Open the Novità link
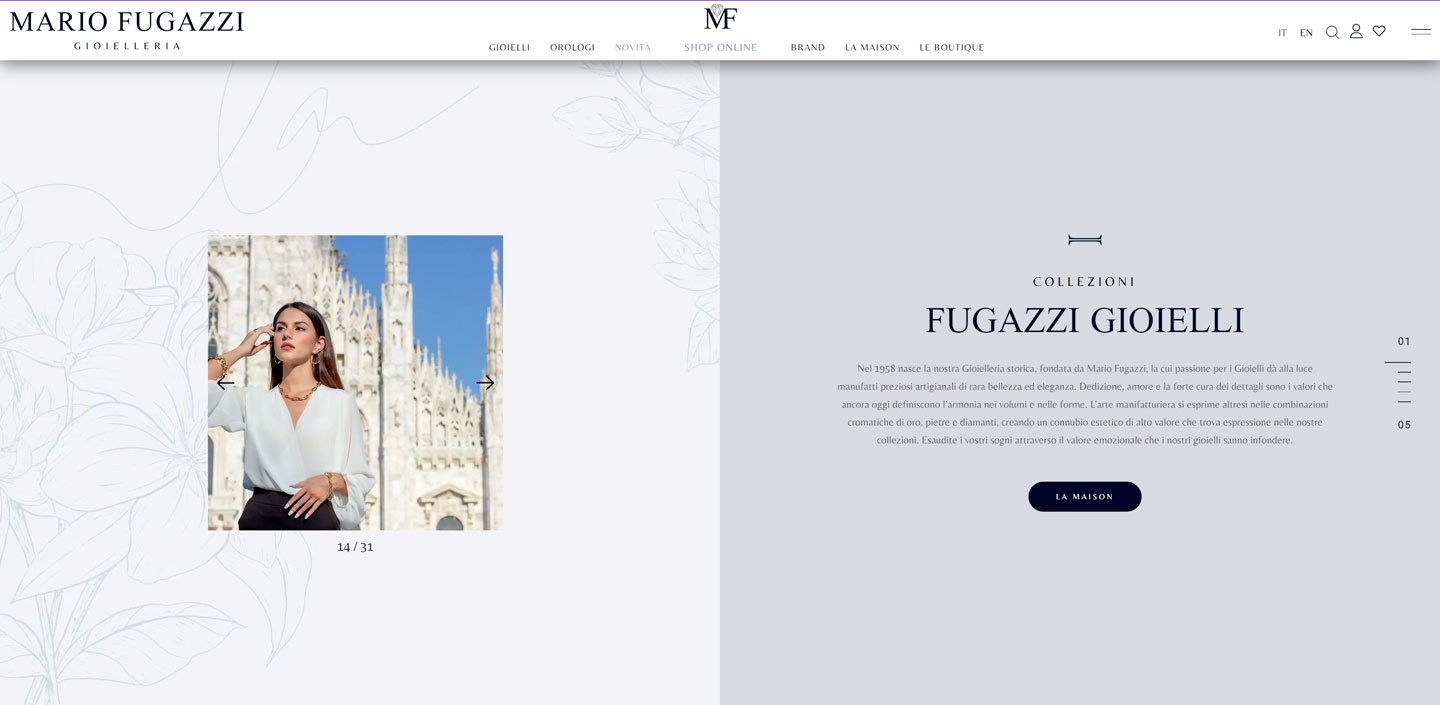This screenshot has height=705, width=1440. (633, 47)
